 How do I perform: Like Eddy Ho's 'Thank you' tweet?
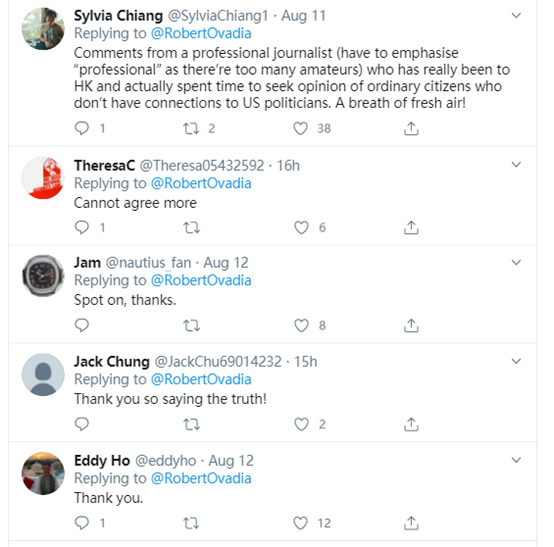point(301,523)
